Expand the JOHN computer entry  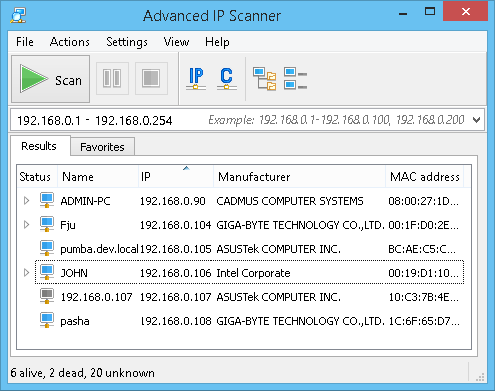pos(27,273)
